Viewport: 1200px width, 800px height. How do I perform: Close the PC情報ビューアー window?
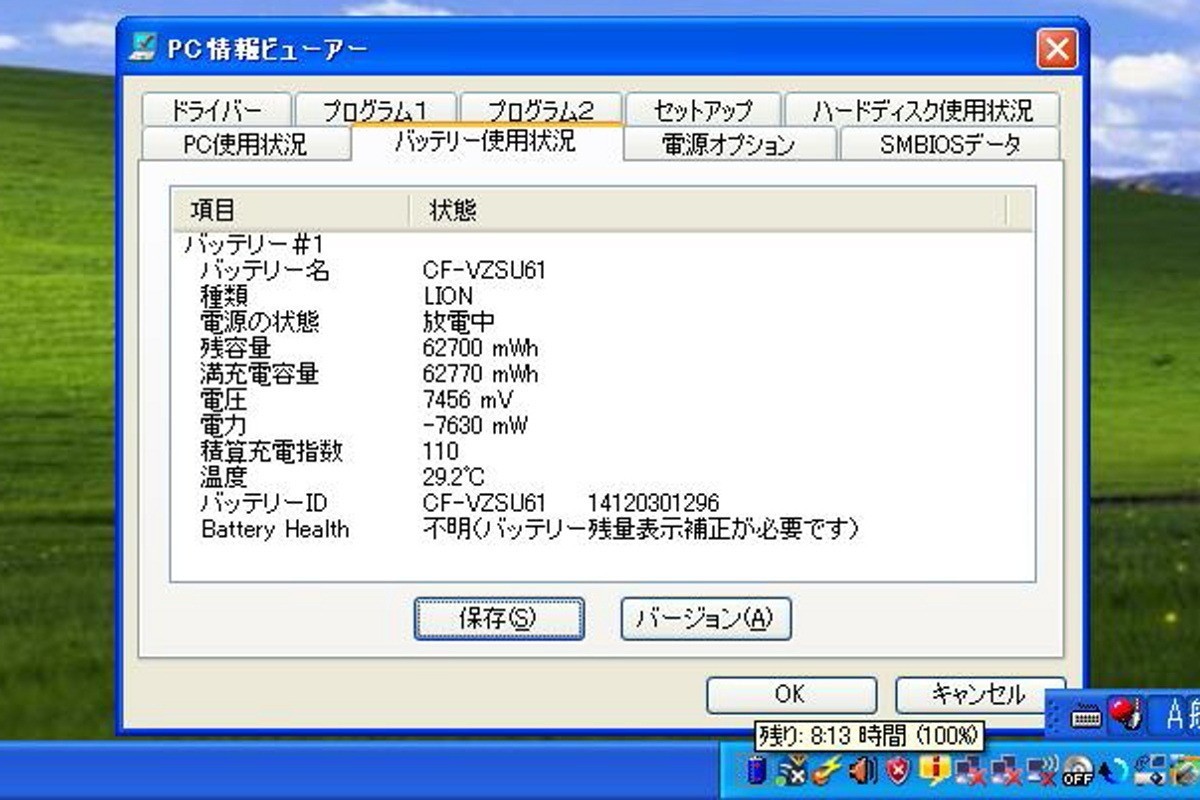(1056, 48)
